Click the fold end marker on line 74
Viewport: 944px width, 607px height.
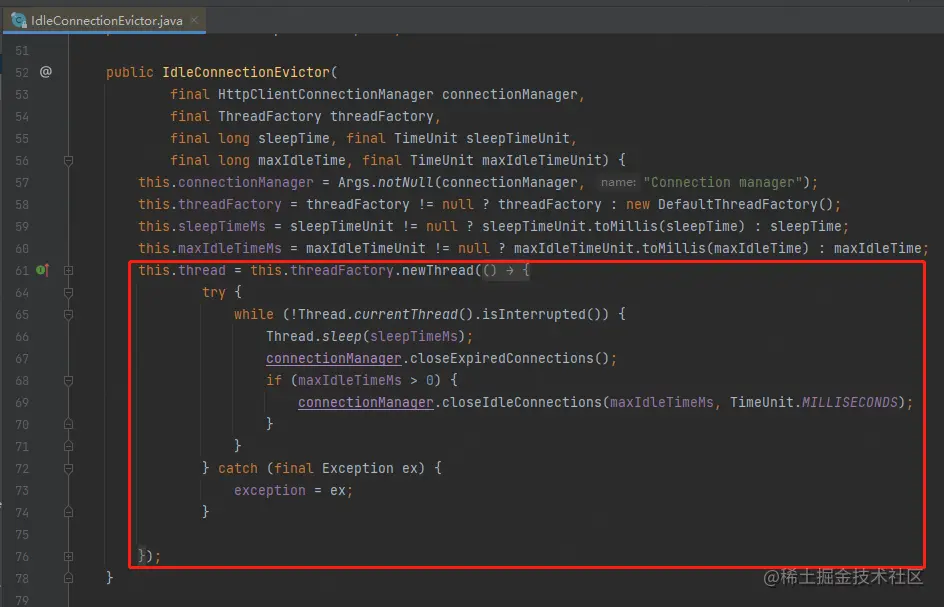(69, 512)
